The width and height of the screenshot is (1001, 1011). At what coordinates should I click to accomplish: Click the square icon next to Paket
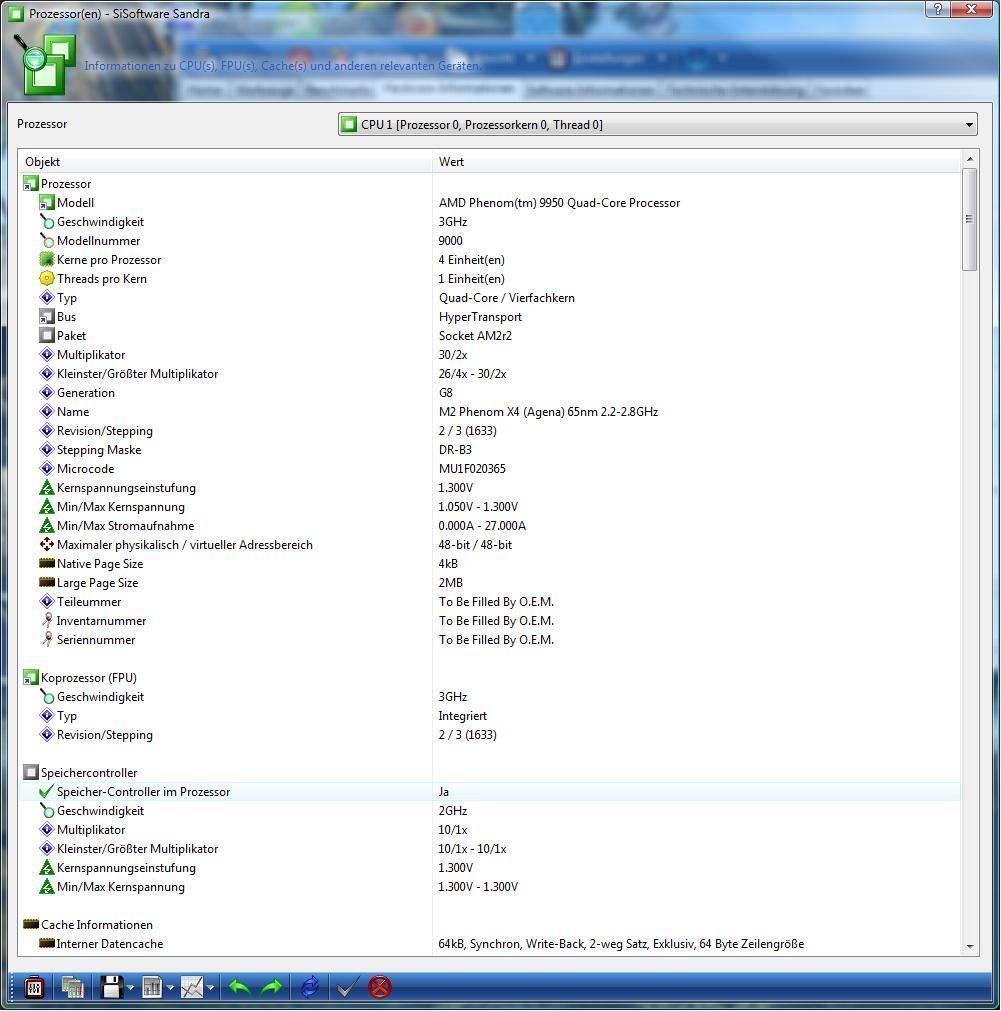tap(46, 335)
